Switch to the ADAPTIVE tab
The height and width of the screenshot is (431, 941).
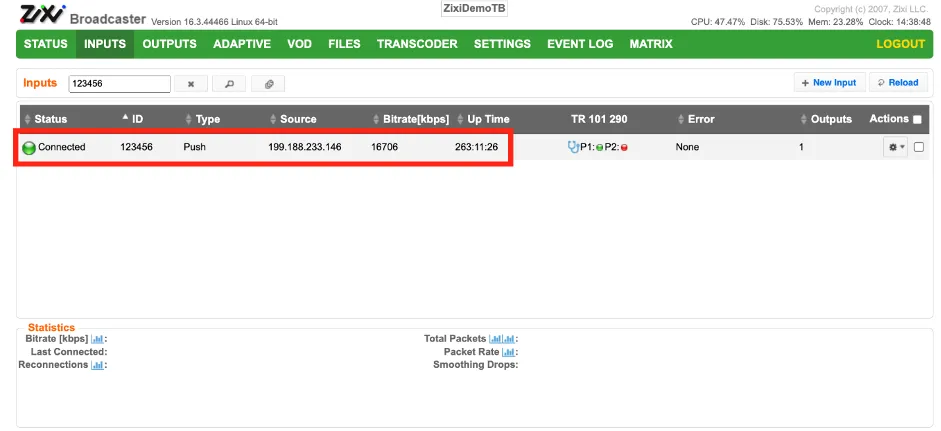click(x=242, y=44)
